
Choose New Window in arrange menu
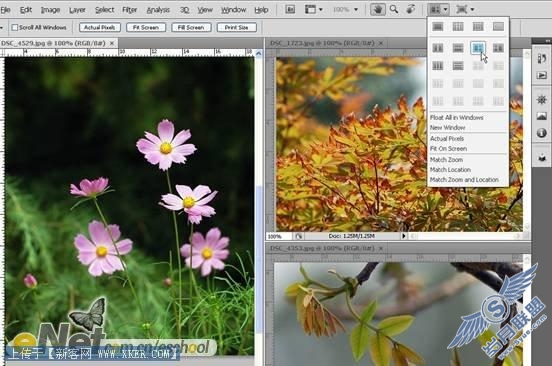447,127
